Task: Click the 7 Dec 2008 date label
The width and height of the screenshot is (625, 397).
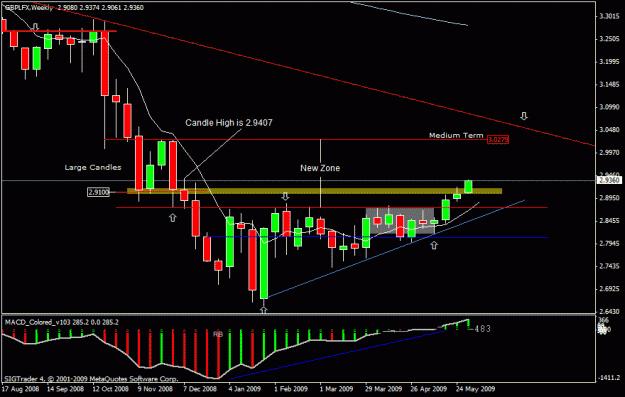Action: coord(200,389)
